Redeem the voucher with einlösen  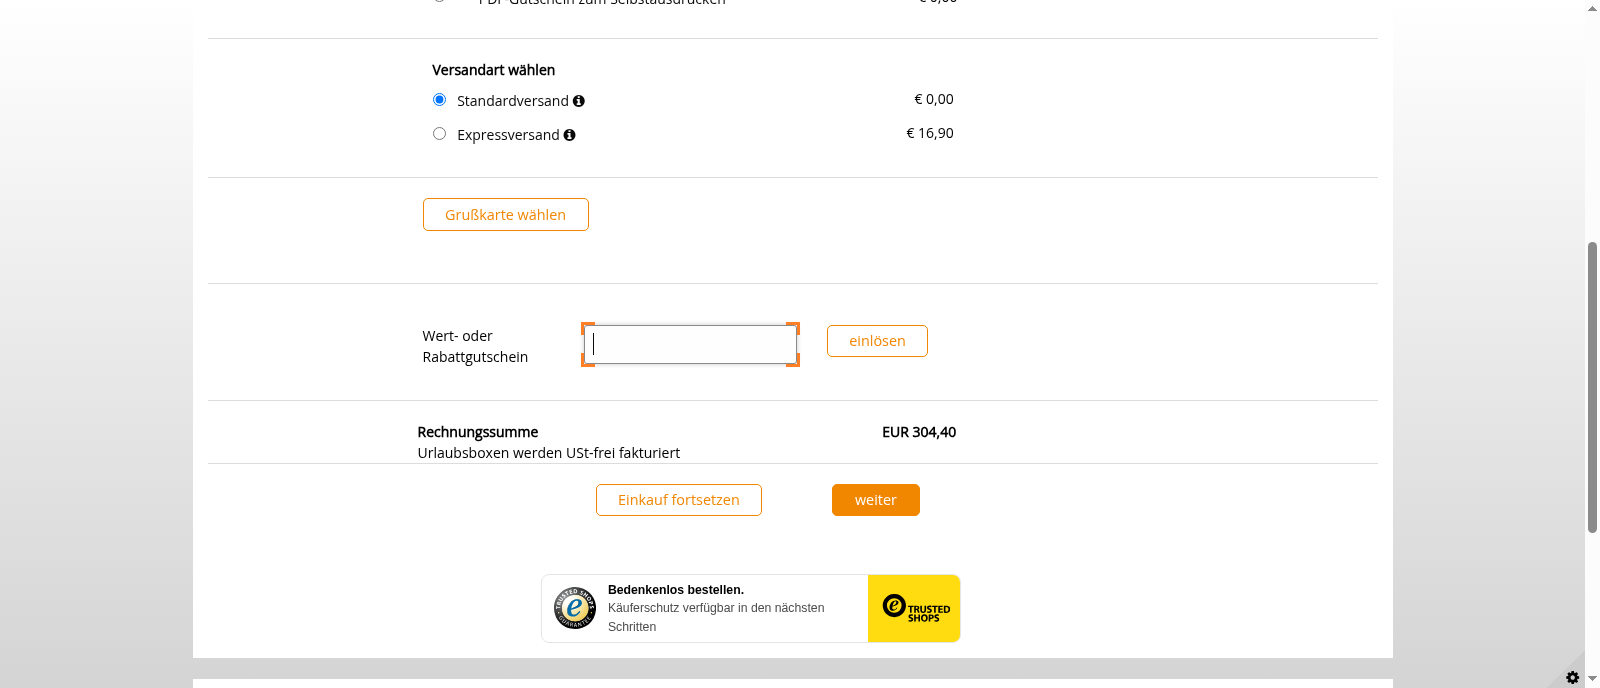(x=876, y=340)
